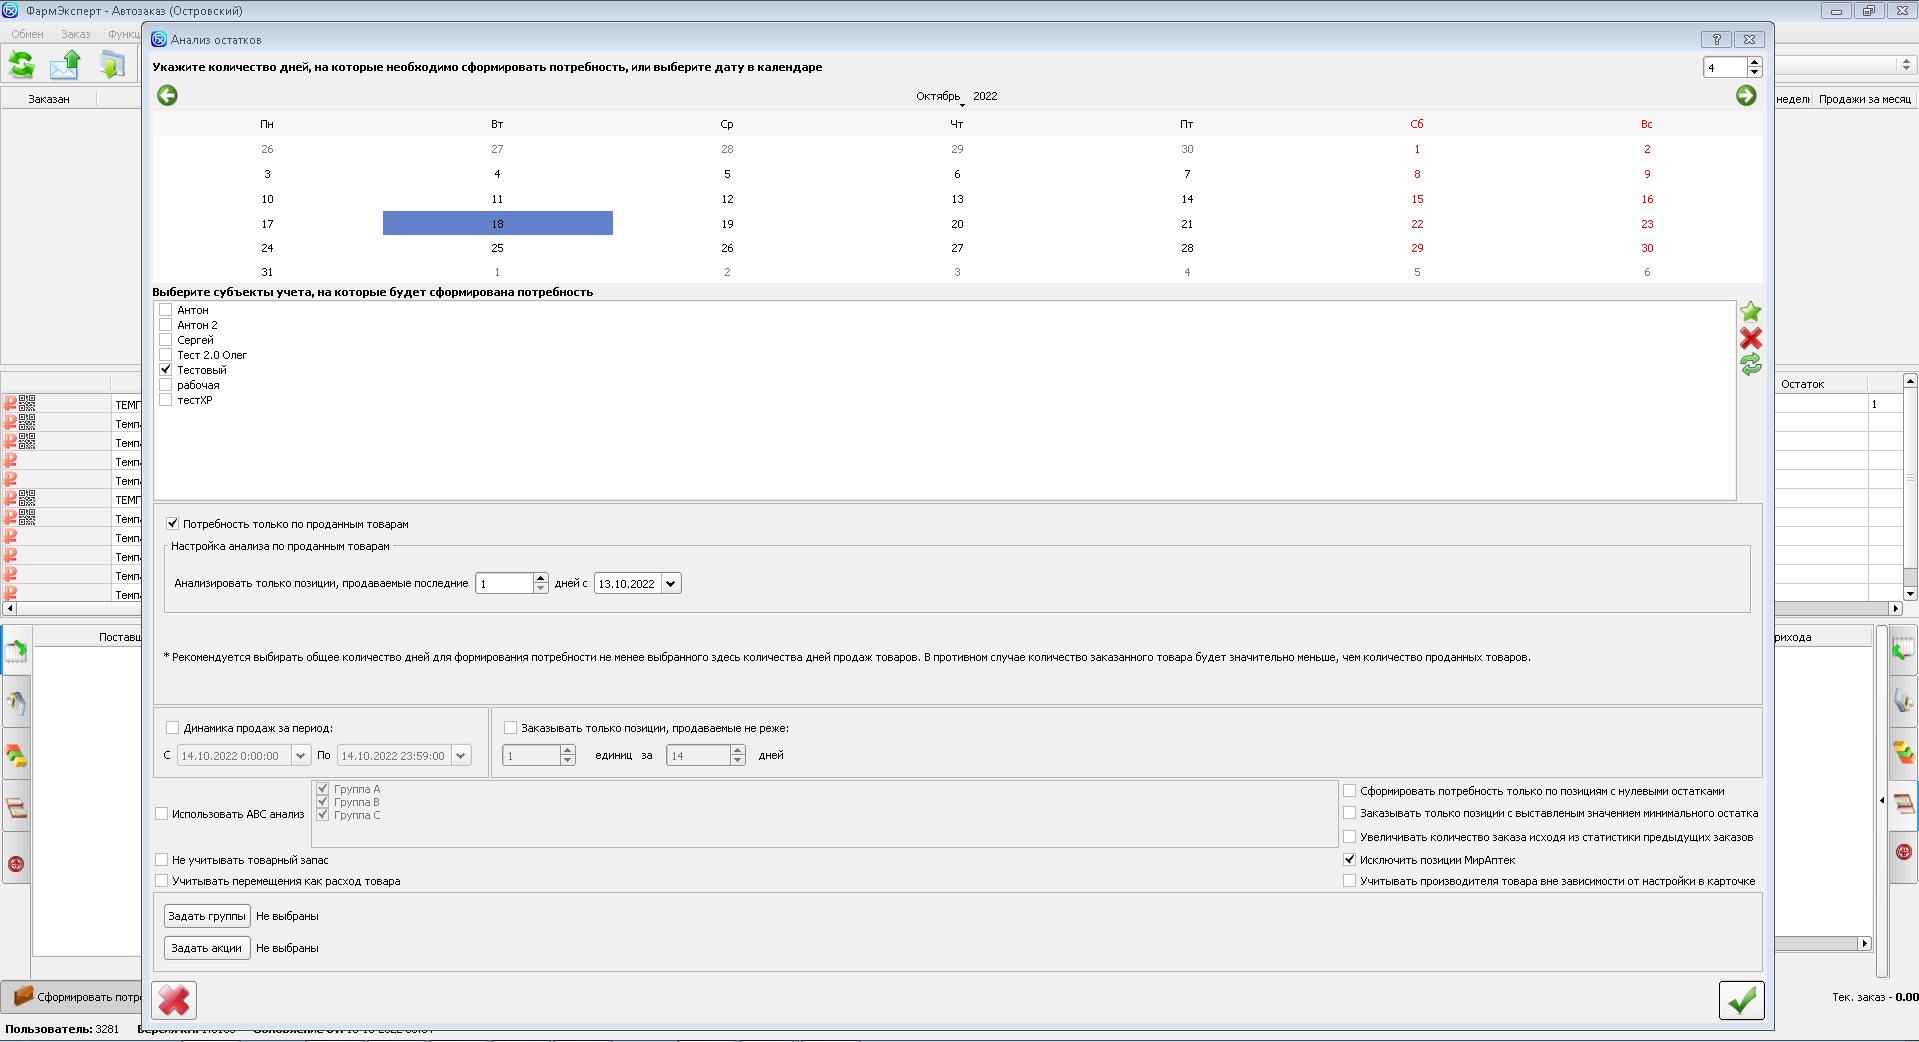Click the green star select-all icon
Viewport: 1919px width, 1042px height.
tap(1750, 312)
